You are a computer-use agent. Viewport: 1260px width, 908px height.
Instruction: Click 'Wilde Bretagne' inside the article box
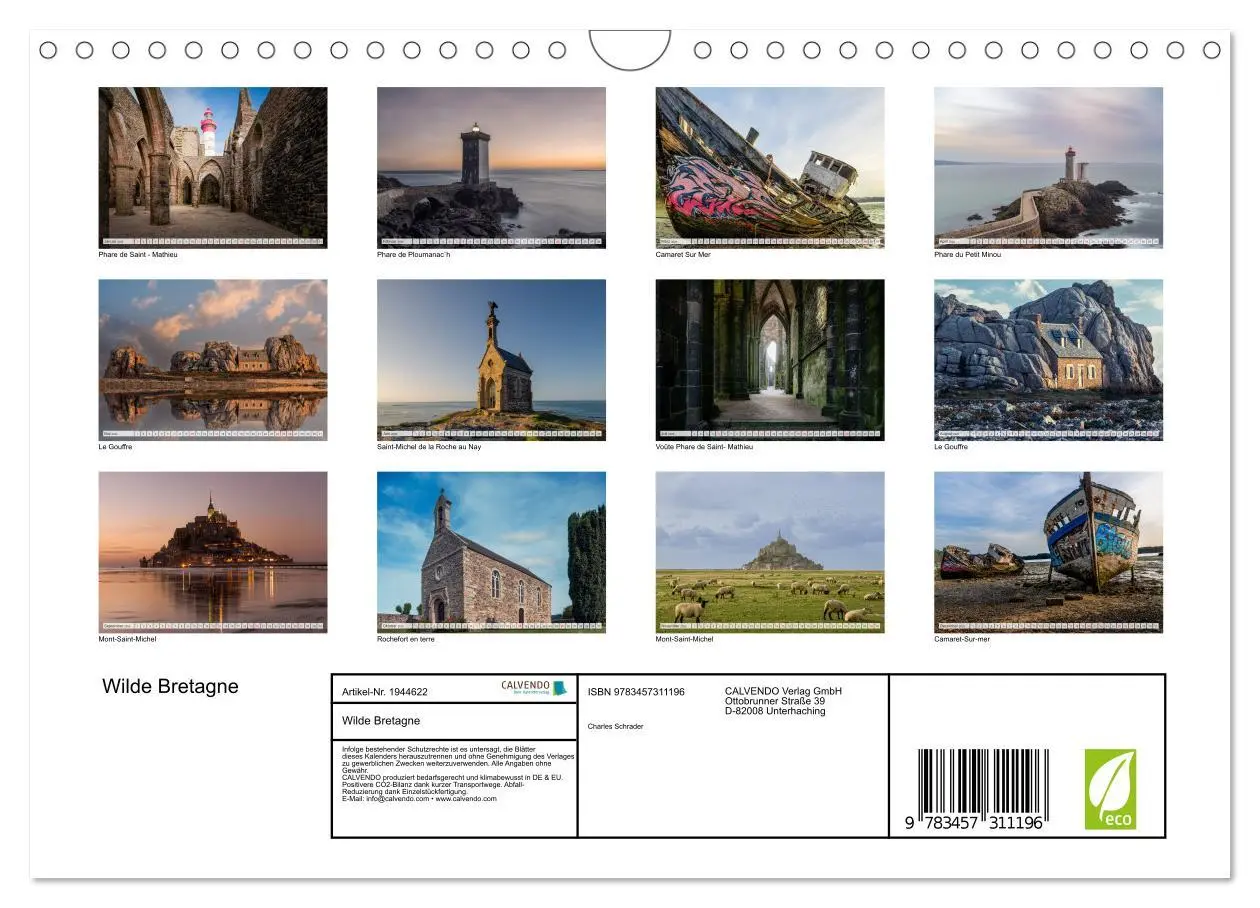[x=381, y=721]
